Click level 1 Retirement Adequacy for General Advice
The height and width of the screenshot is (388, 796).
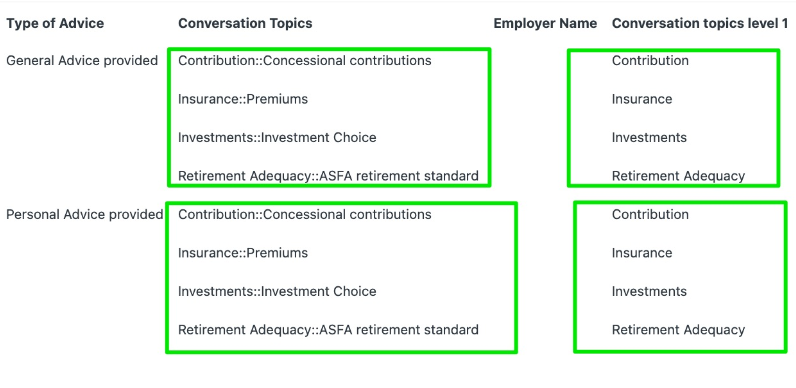(x=678, y=176)
